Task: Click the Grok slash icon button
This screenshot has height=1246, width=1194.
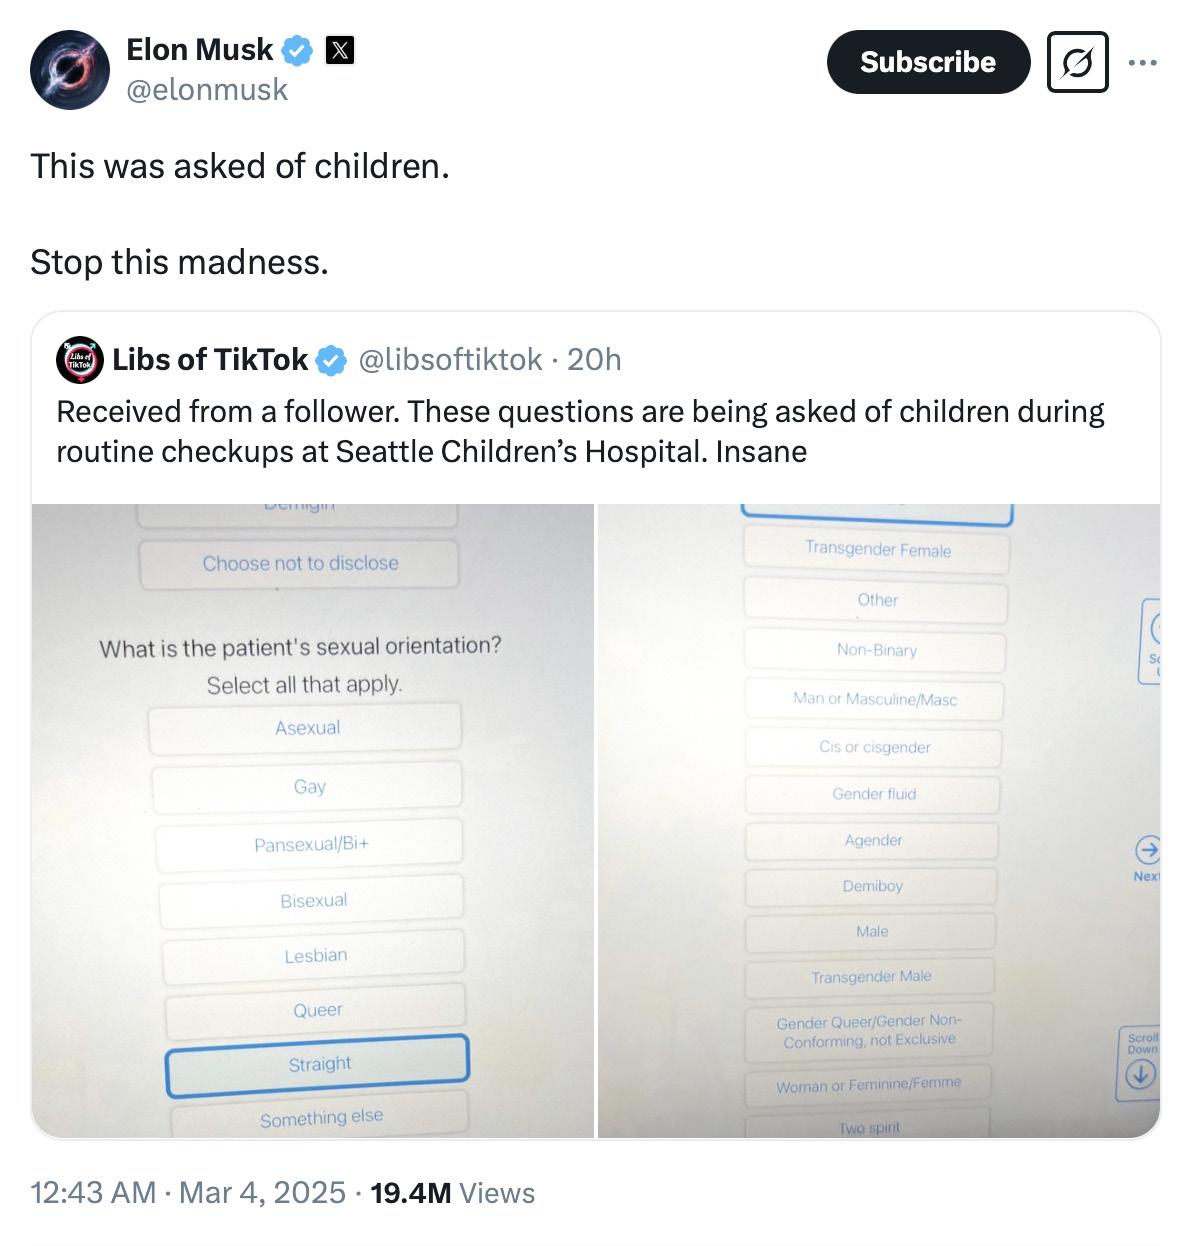Action: click(x=1077, y=63)
